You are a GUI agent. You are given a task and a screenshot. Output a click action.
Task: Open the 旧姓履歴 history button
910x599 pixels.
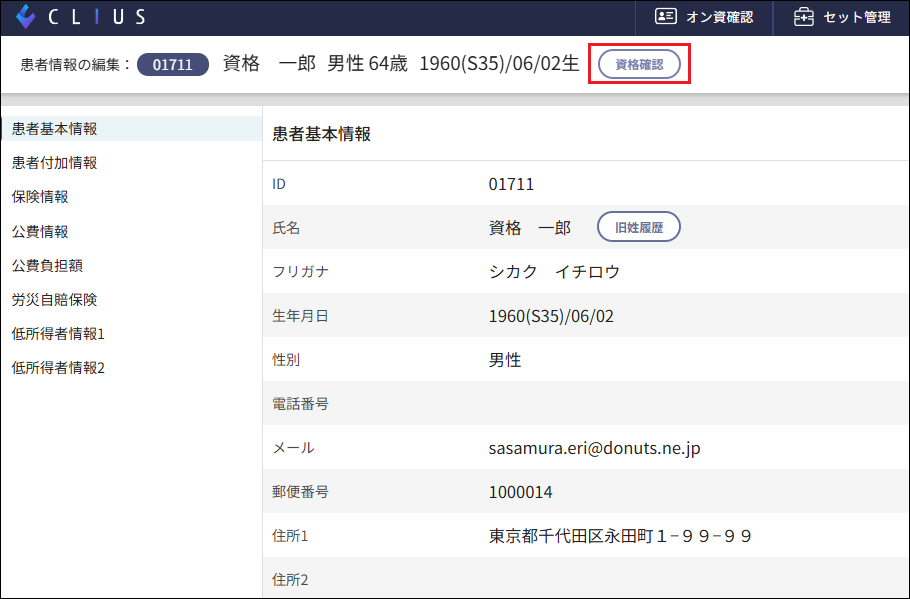coord(638,226)
